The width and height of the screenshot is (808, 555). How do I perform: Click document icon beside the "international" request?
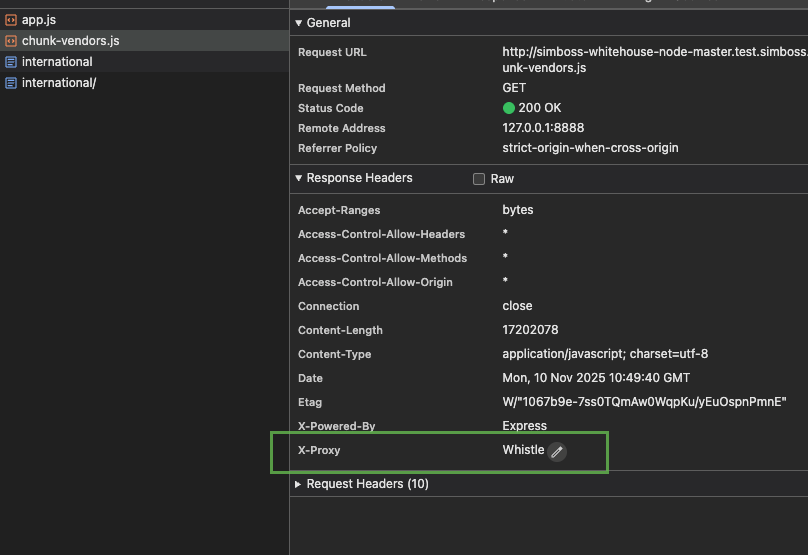coord(11,62)
